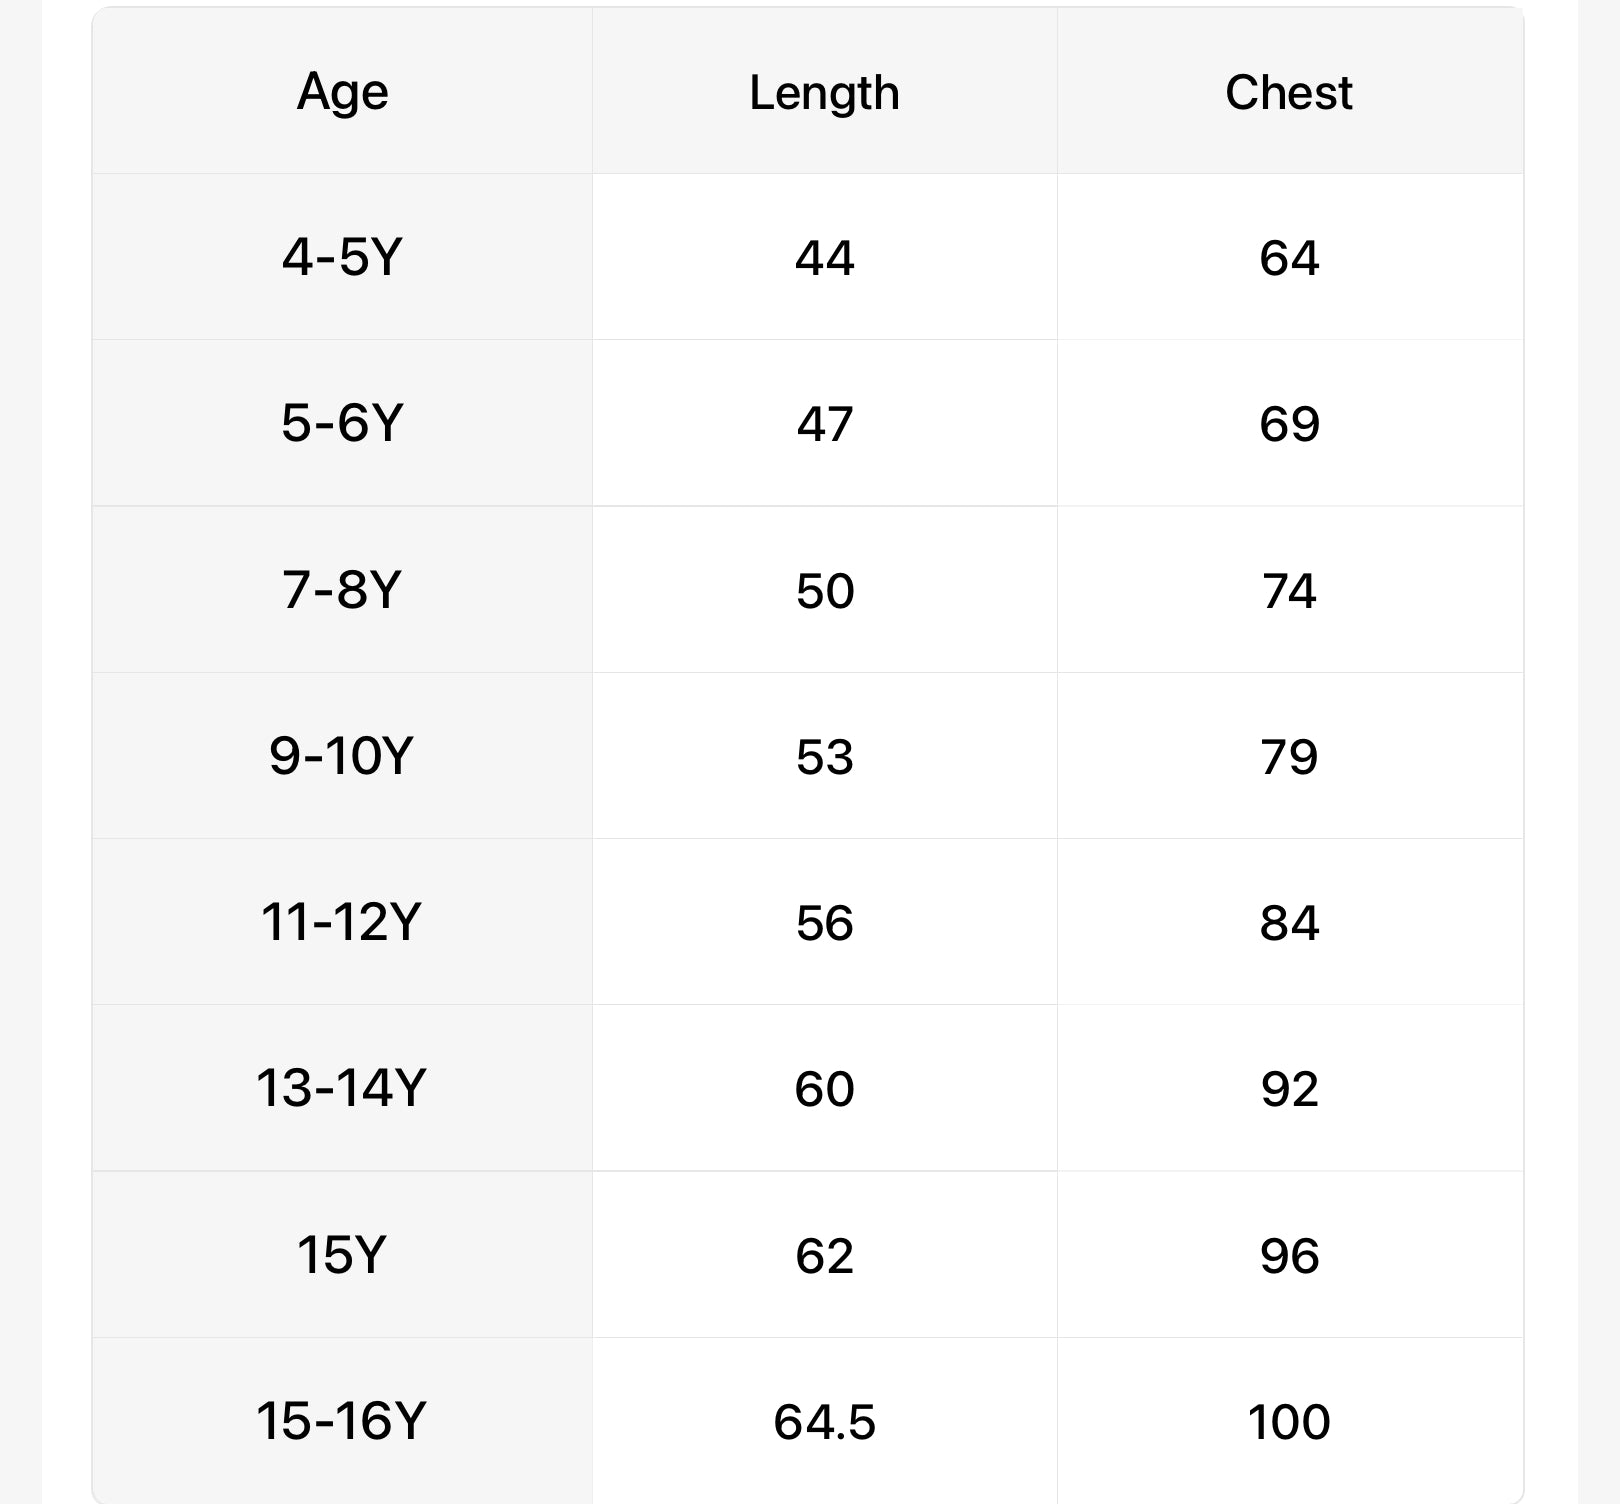
Task: Click length value 44 for 4-5Y
Action: (824, 258)
